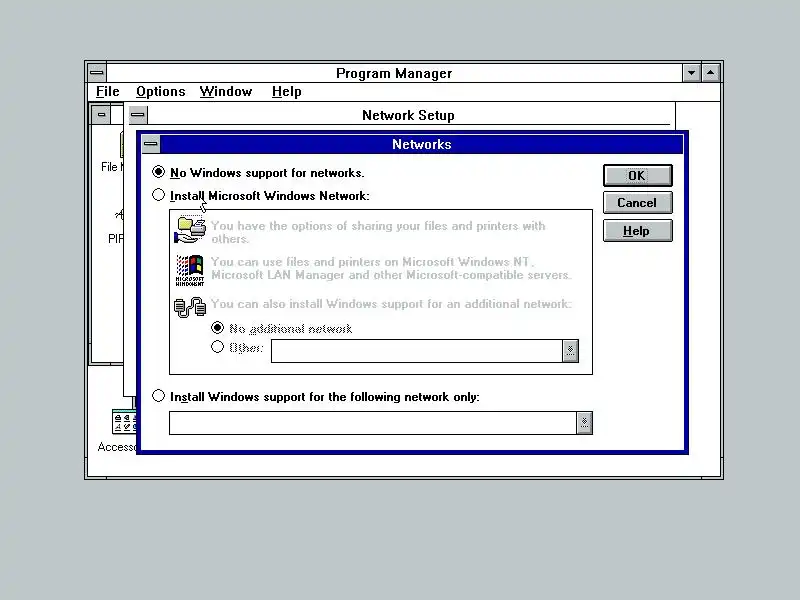Open the Window menu in Program Manager
This screenshot has width=800, height=600.
226,91
